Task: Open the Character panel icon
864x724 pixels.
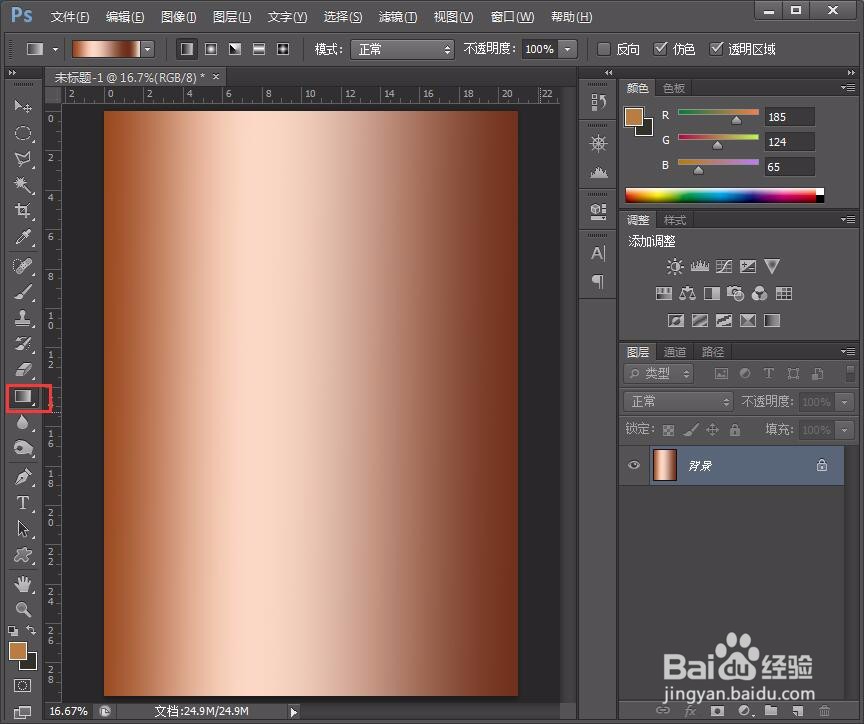Action: pos(598,254)
